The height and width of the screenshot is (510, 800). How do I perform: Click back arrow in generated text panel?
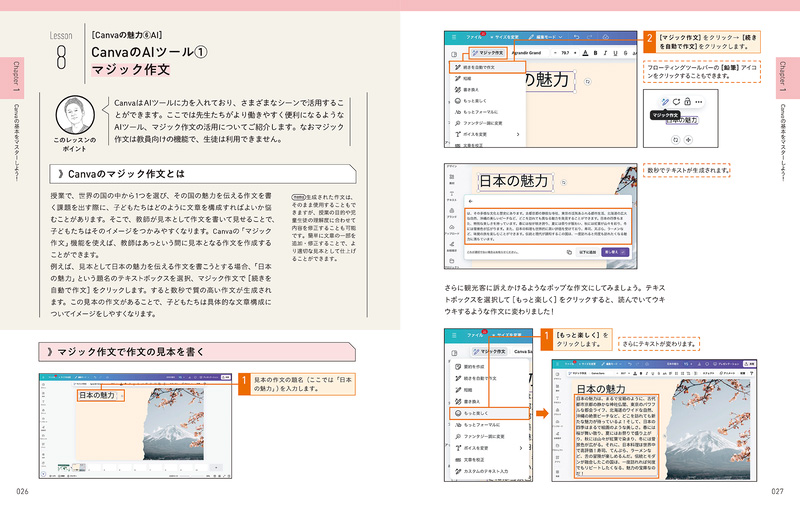click(470, 201)
